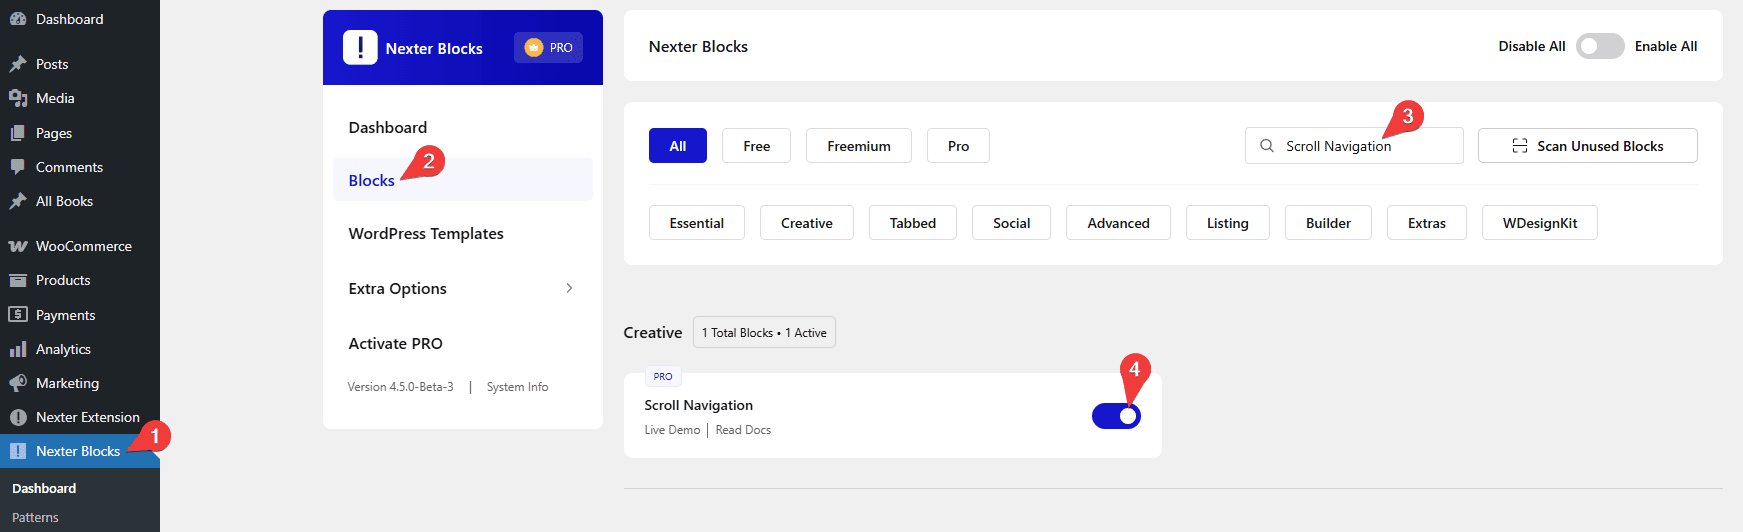Screen dimensions: 1743x532
Task: Click the Nexter Blocks logo in panel header
Action: point(360,47)
